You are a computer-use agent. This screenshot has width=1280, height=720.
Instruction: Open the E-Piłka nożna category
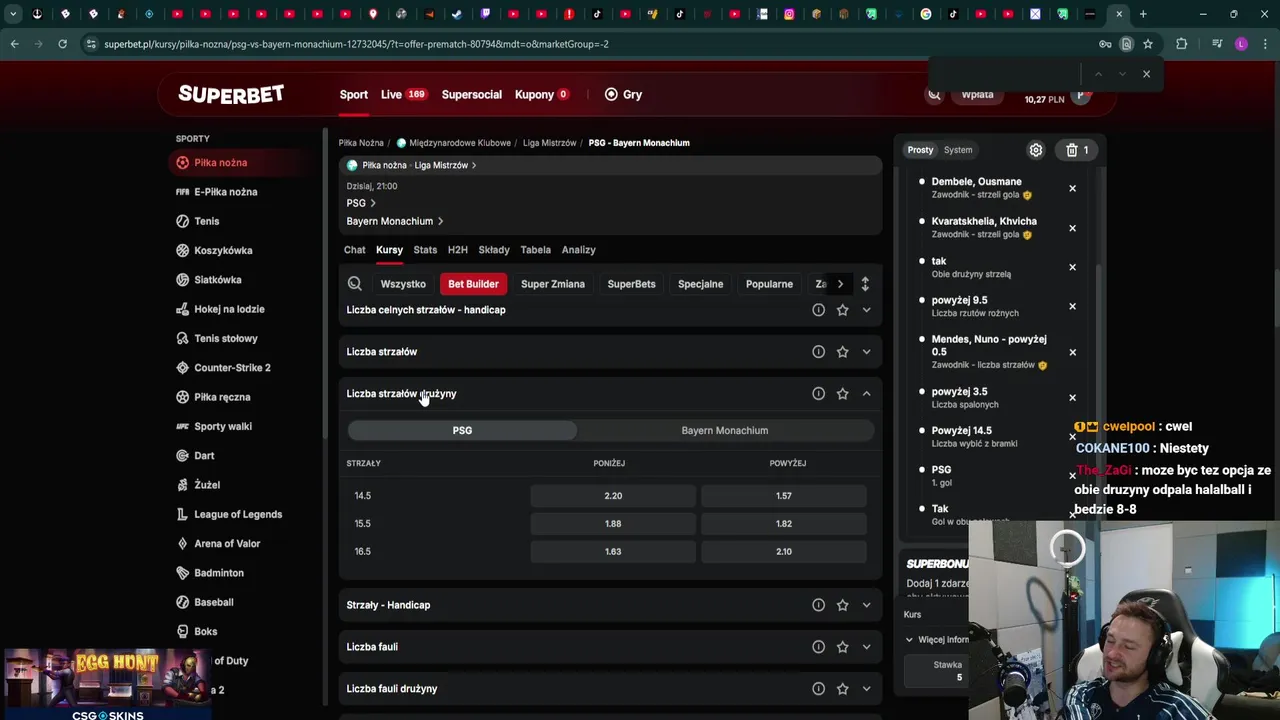tap(225, 192)
